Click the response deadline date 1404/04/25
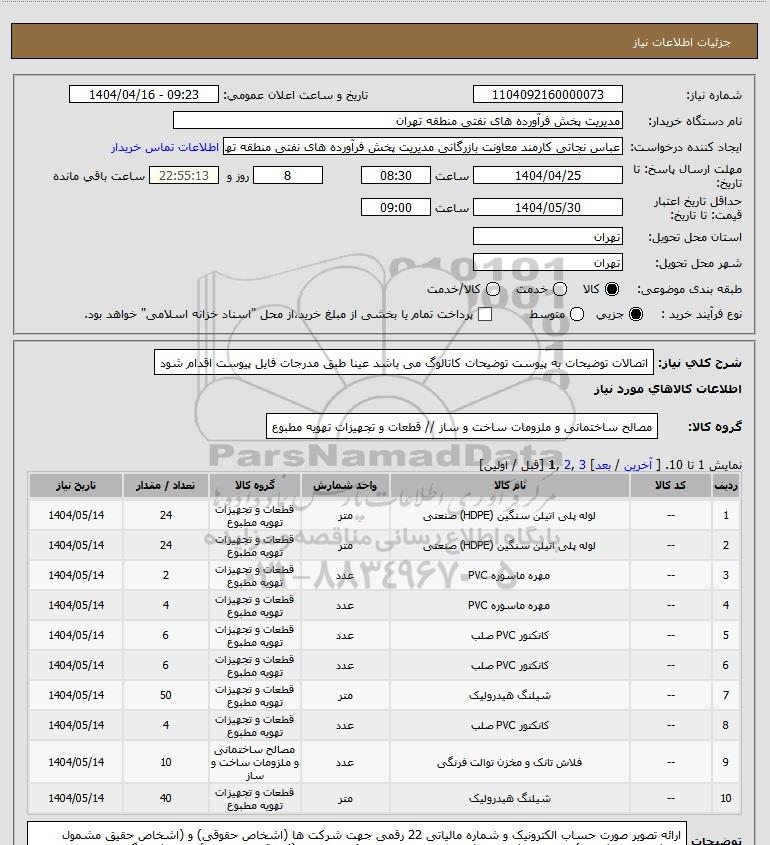 (547, 175)
